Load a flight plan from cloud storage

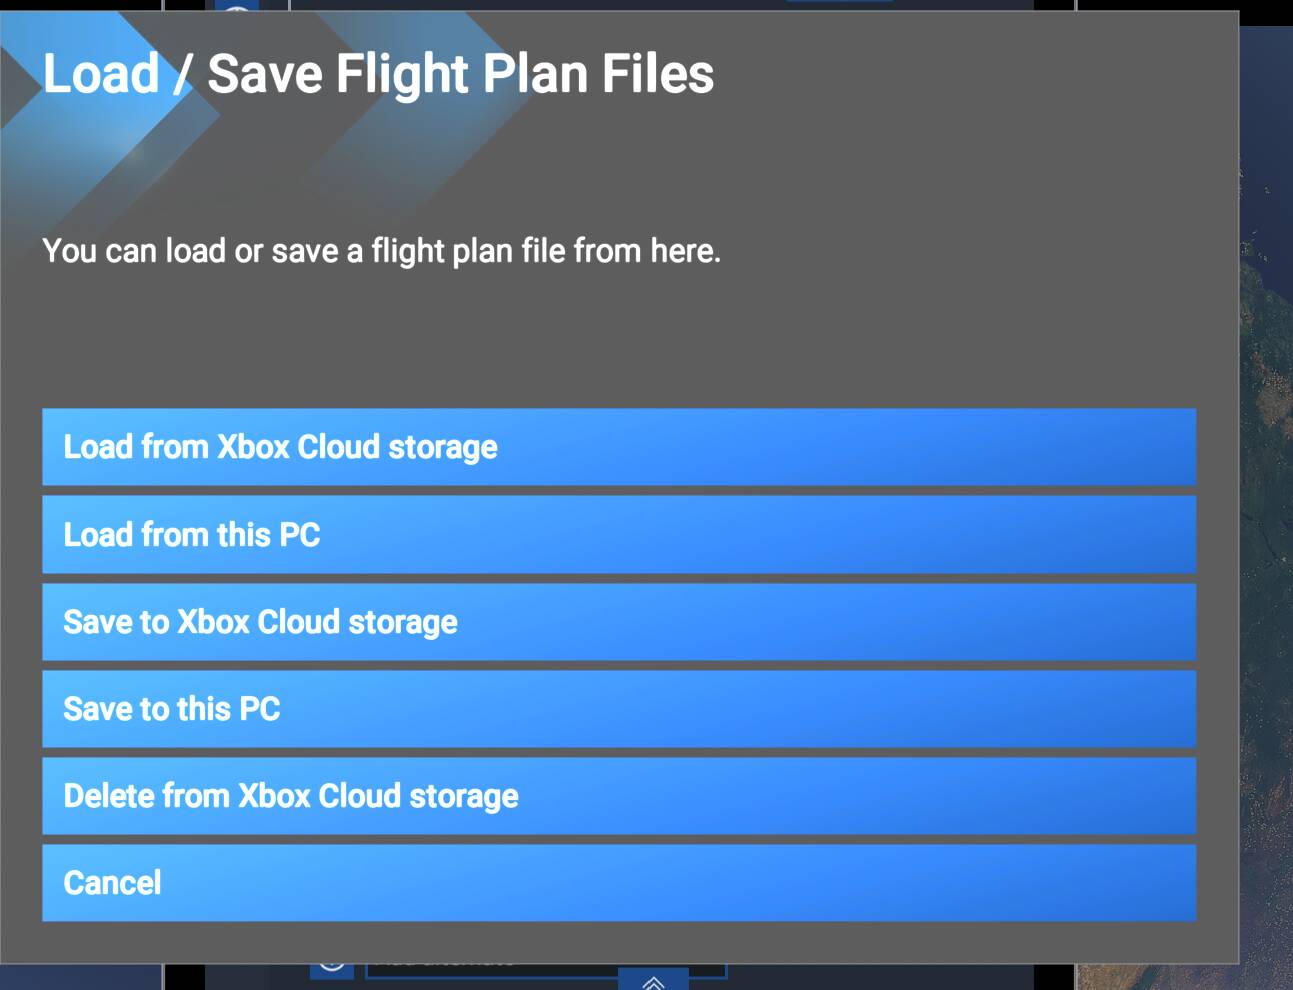[618, 447]
